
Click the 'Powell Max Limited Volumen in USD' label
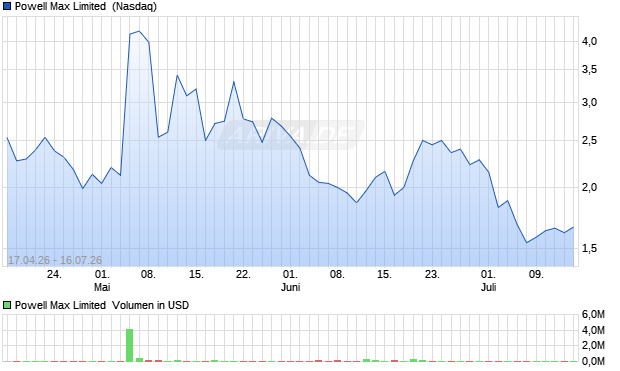click(102, 305)
